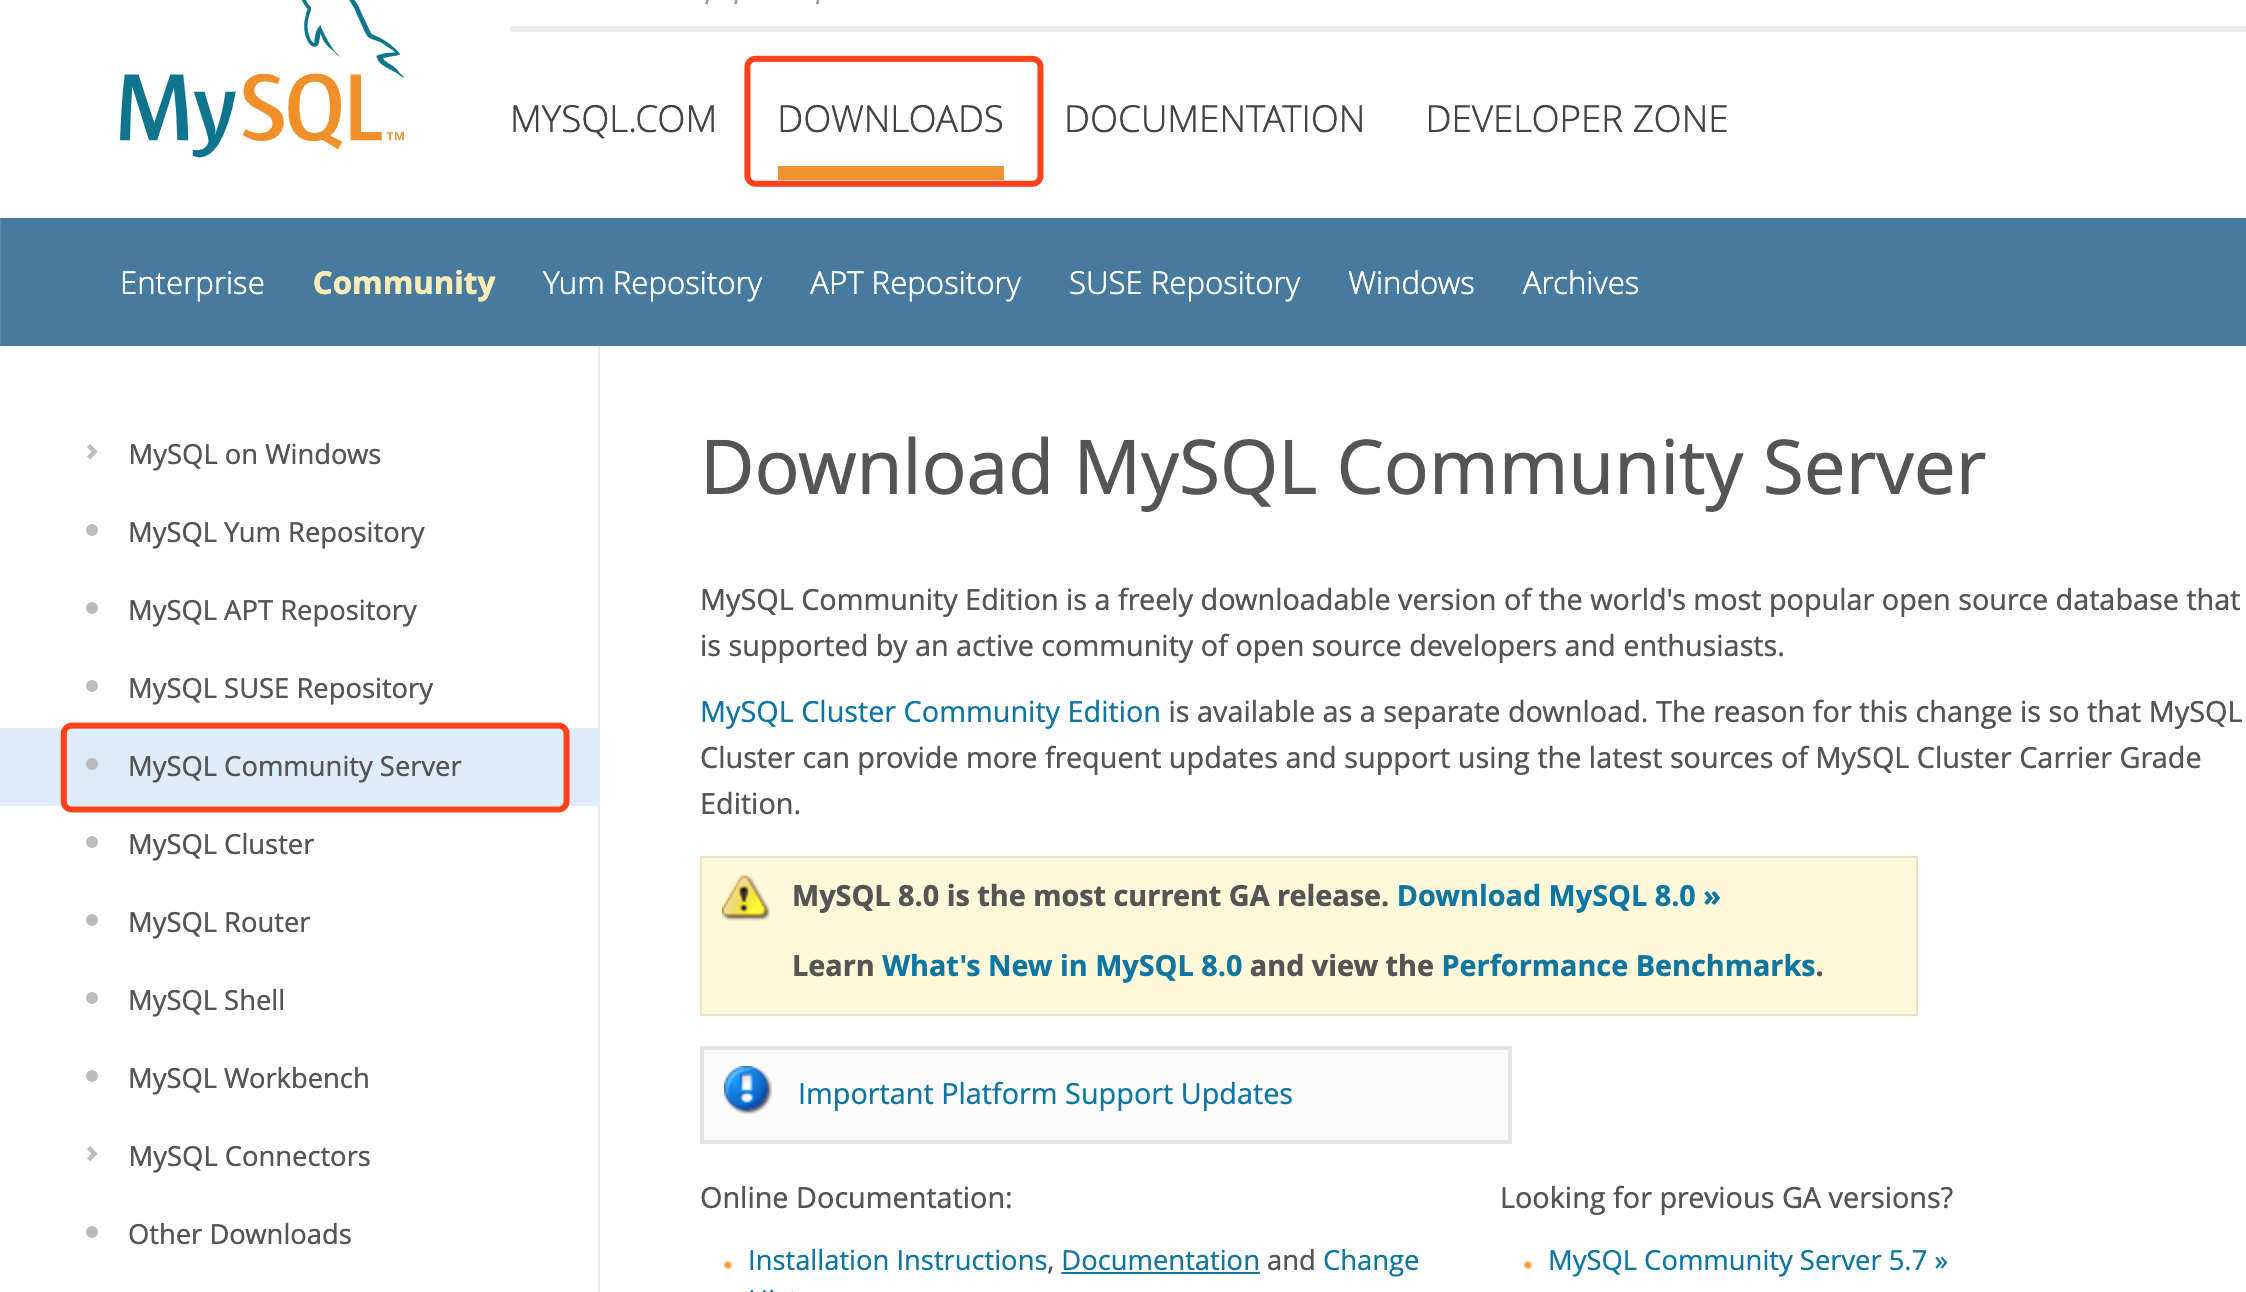Viewport: 2246px width, 1292px height.
Task: Open the MySQL Cluster Community Edition link
Action: pos(930,712)
